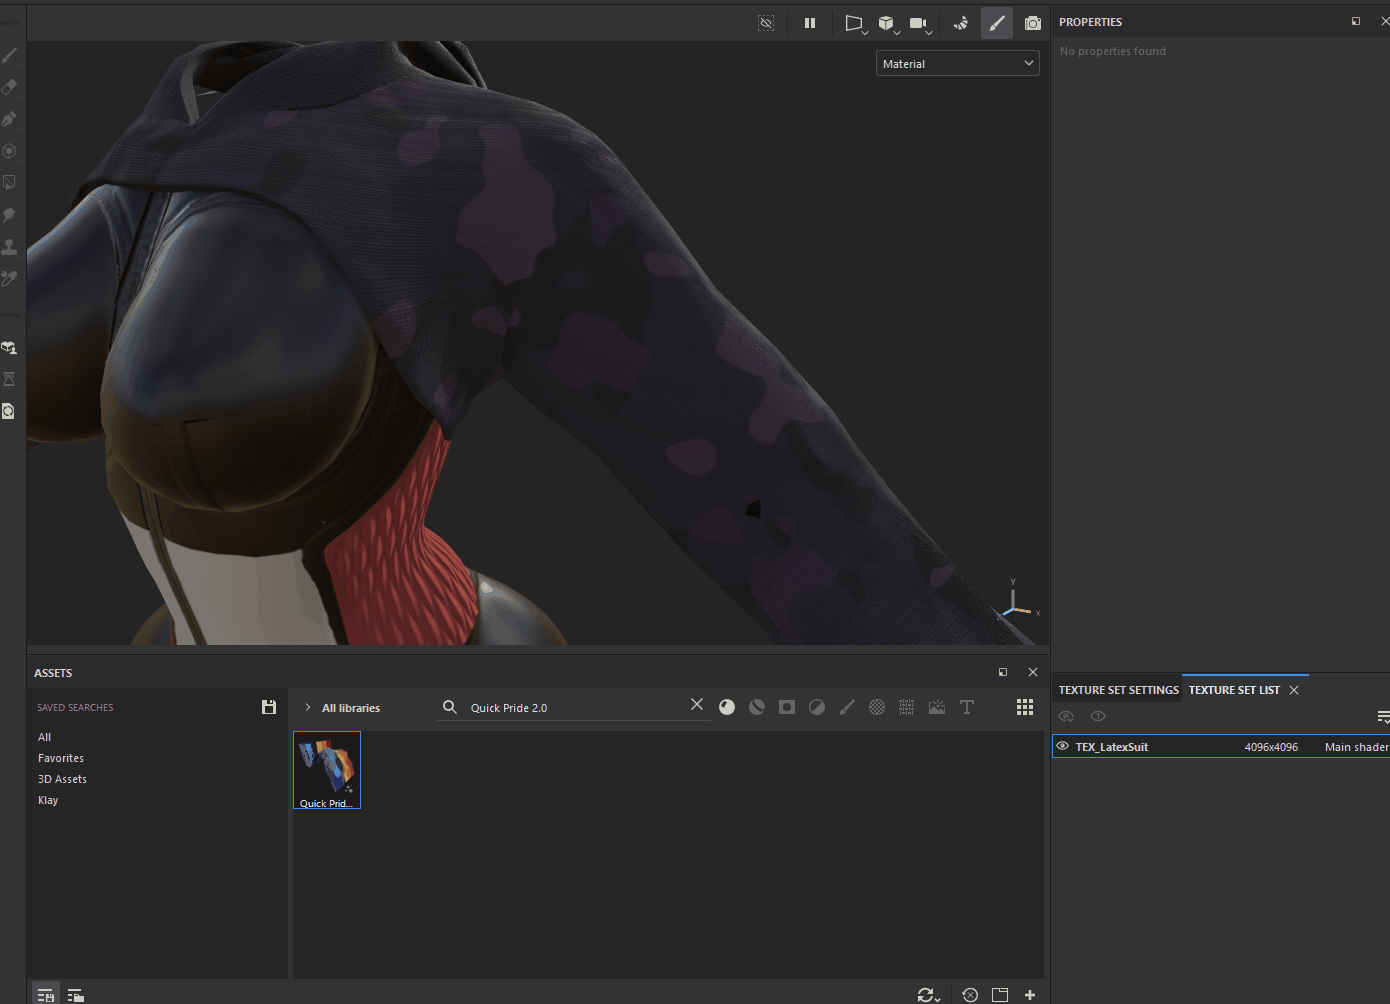Expand the All libraries breadcrumb chevron
The image size is (1390, 1004).
[x=308, y=707]
